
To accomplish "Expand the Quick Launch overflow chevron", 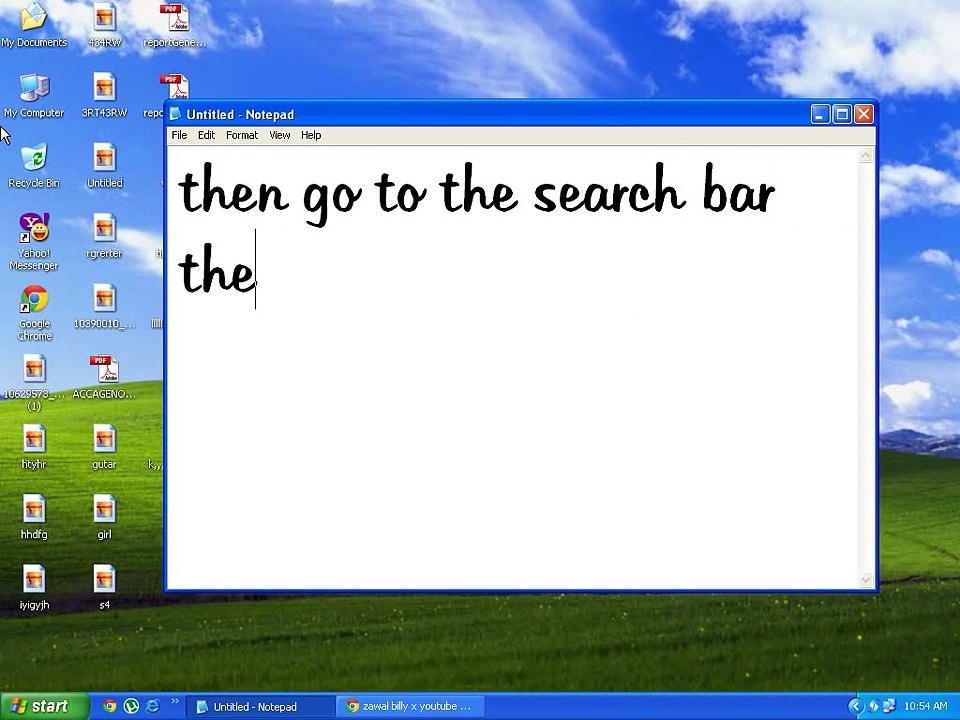I will [x=175, y=702].
